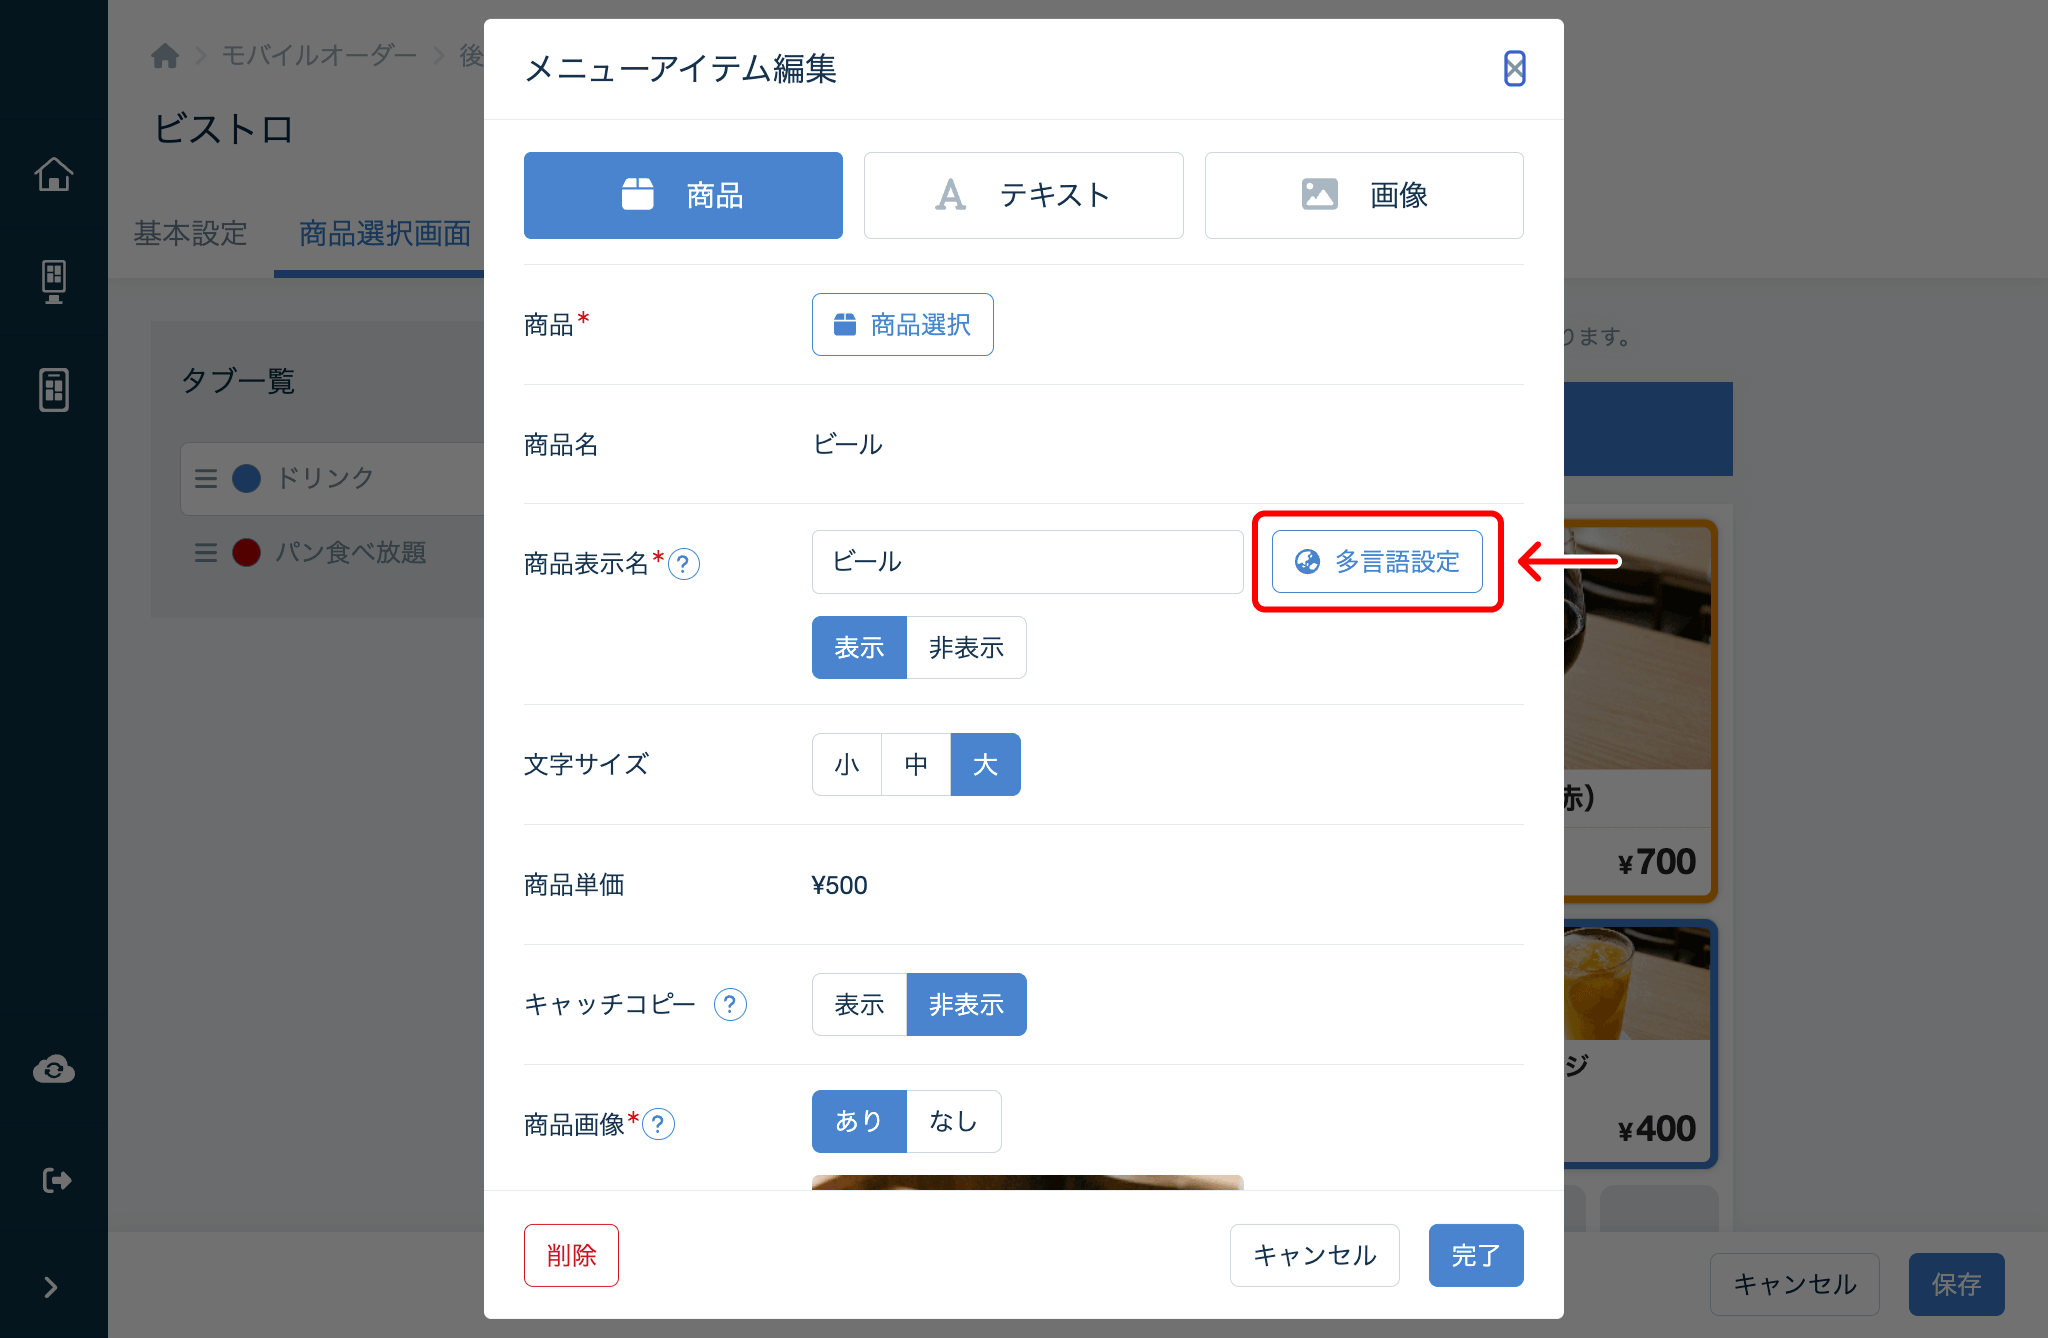Viewport: 2048px width, 1338px height.
Task: Click the cloud sync icon in the sidebar
Action: (x=53, y=1069)
